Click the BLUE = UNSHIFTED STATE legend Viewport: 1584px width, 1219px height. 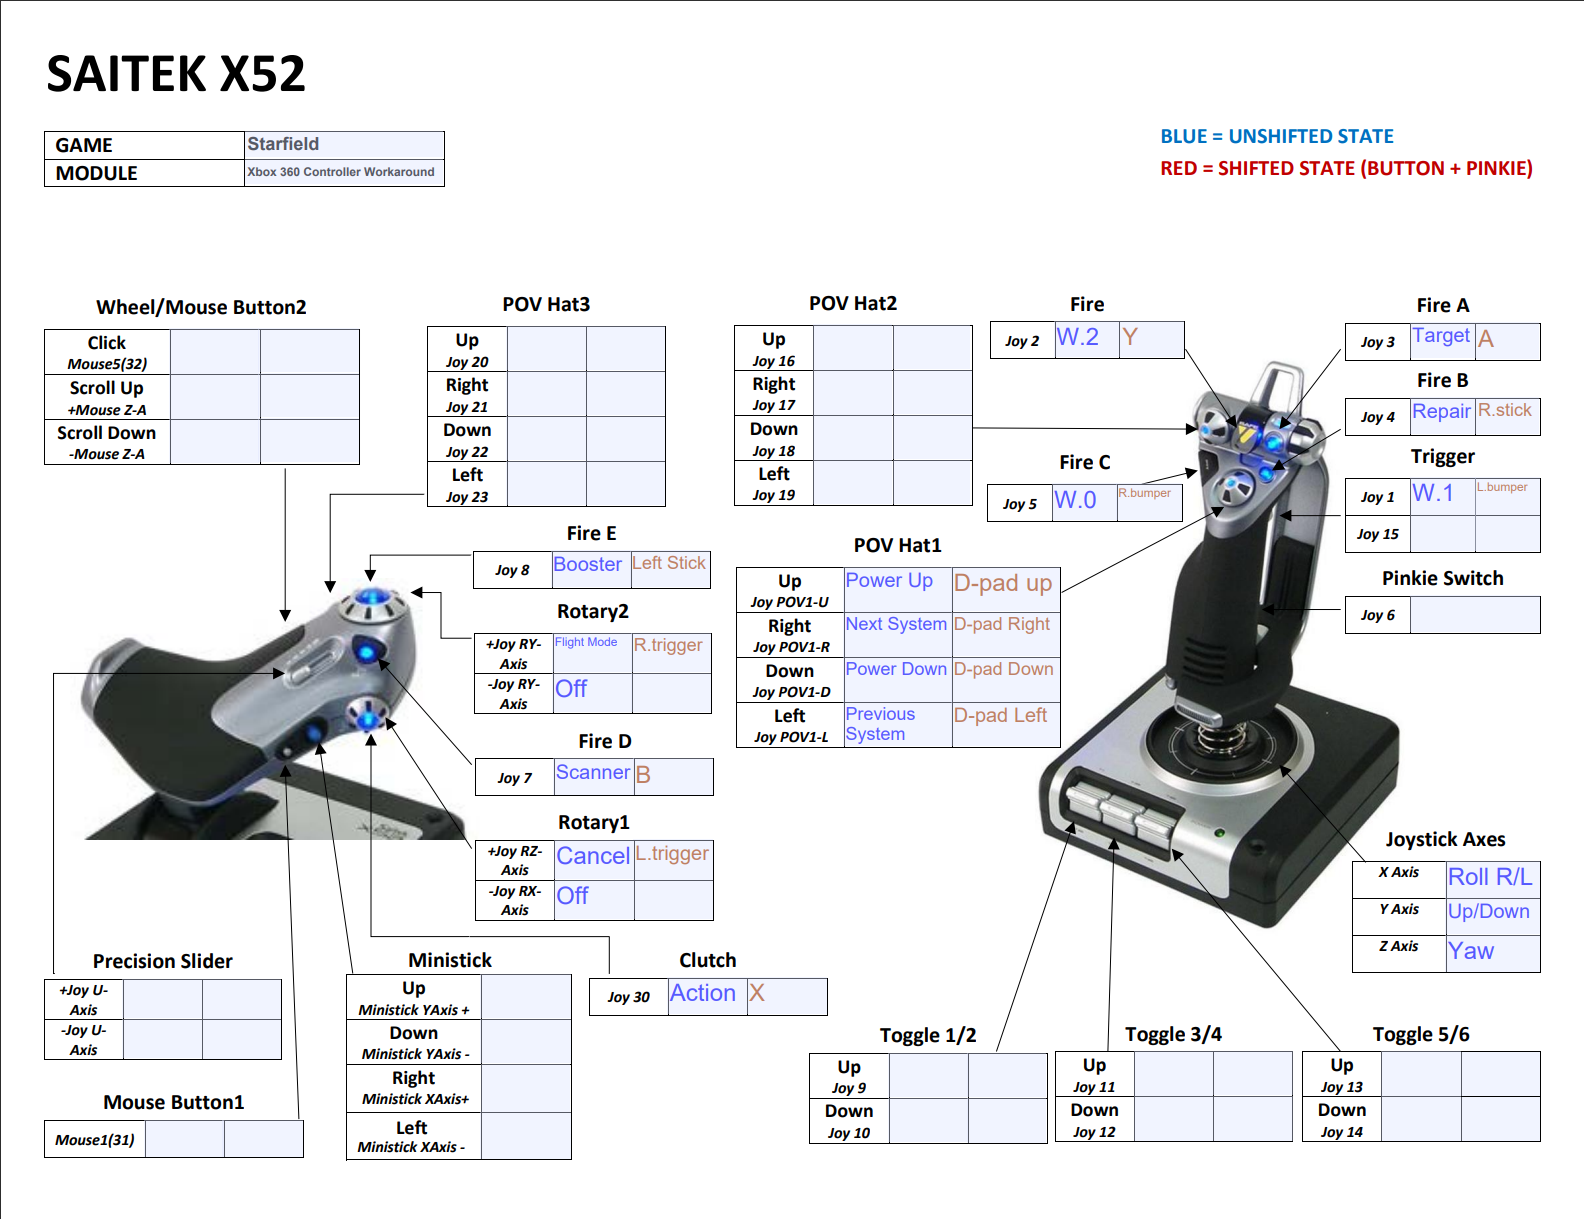[x=1277, y=136]
